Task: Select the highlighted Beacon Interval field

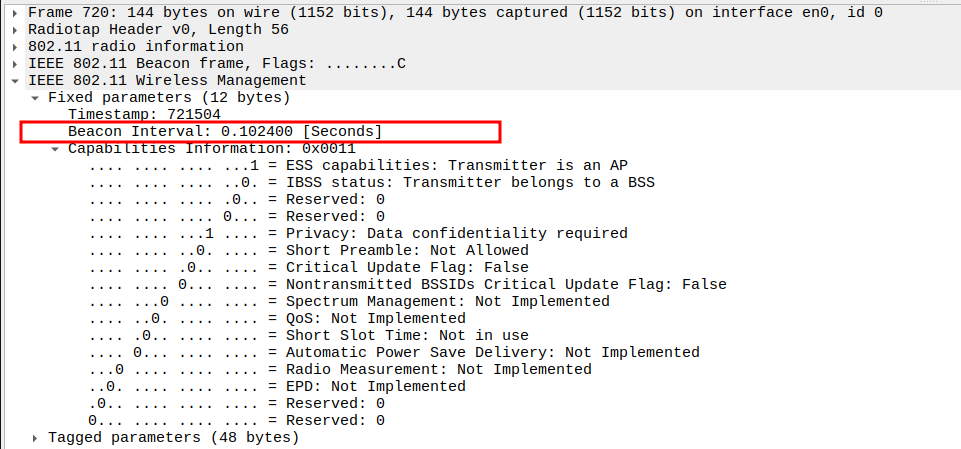Action: 225,132
